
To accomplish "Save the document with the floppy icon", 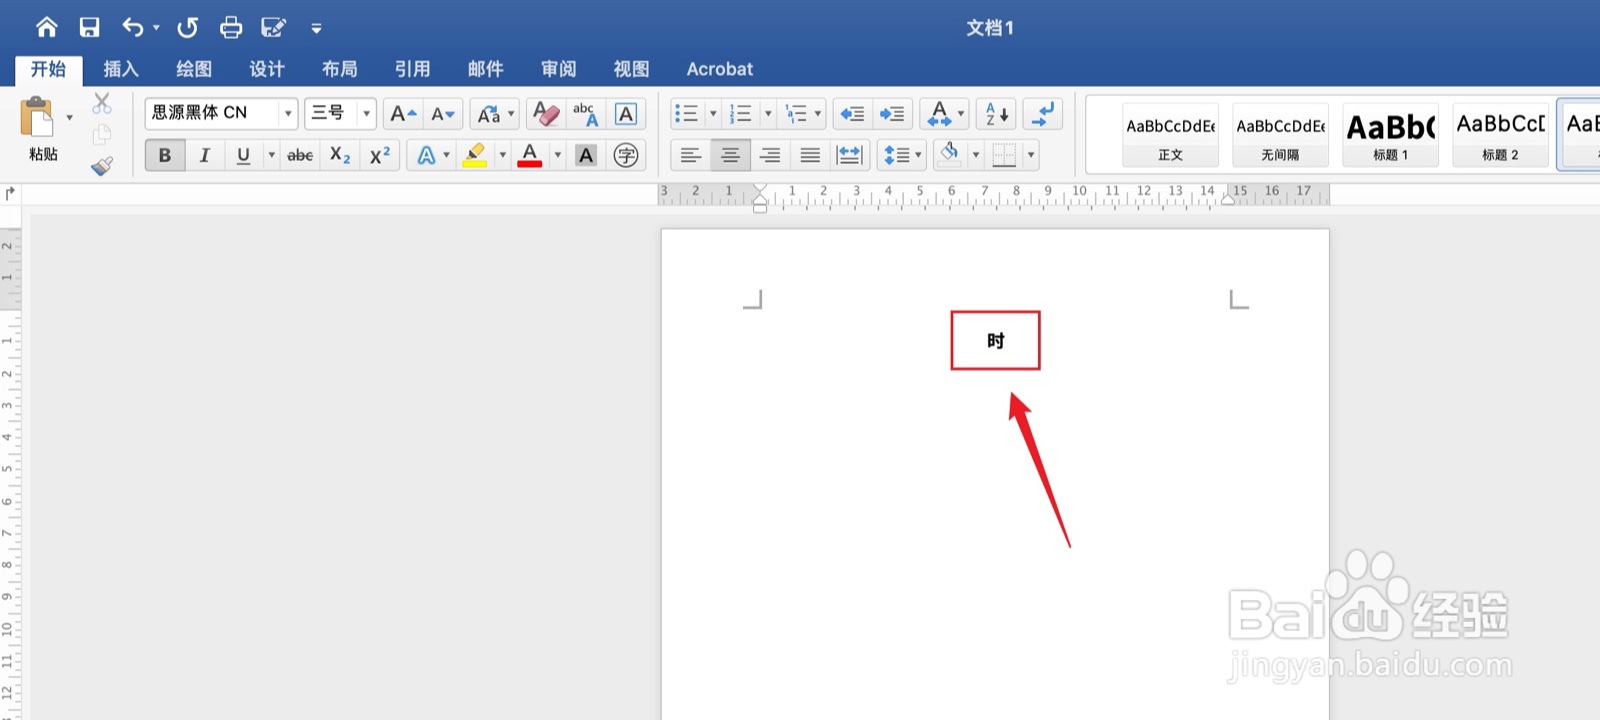I will click(x=90, y=27).
